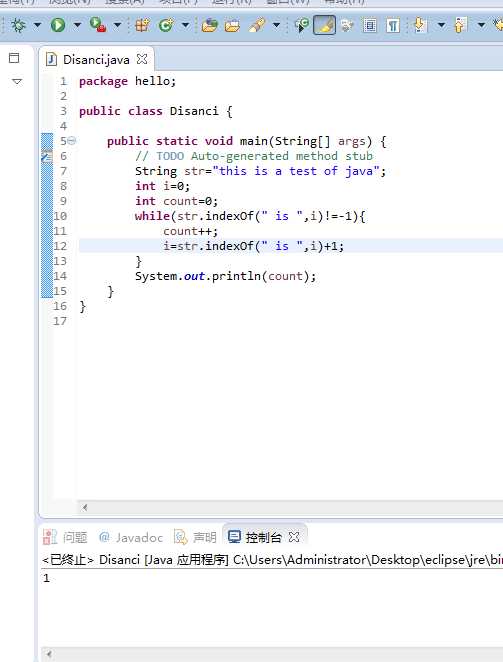Click the restore view icon in left sidebar

click(14, 58)
